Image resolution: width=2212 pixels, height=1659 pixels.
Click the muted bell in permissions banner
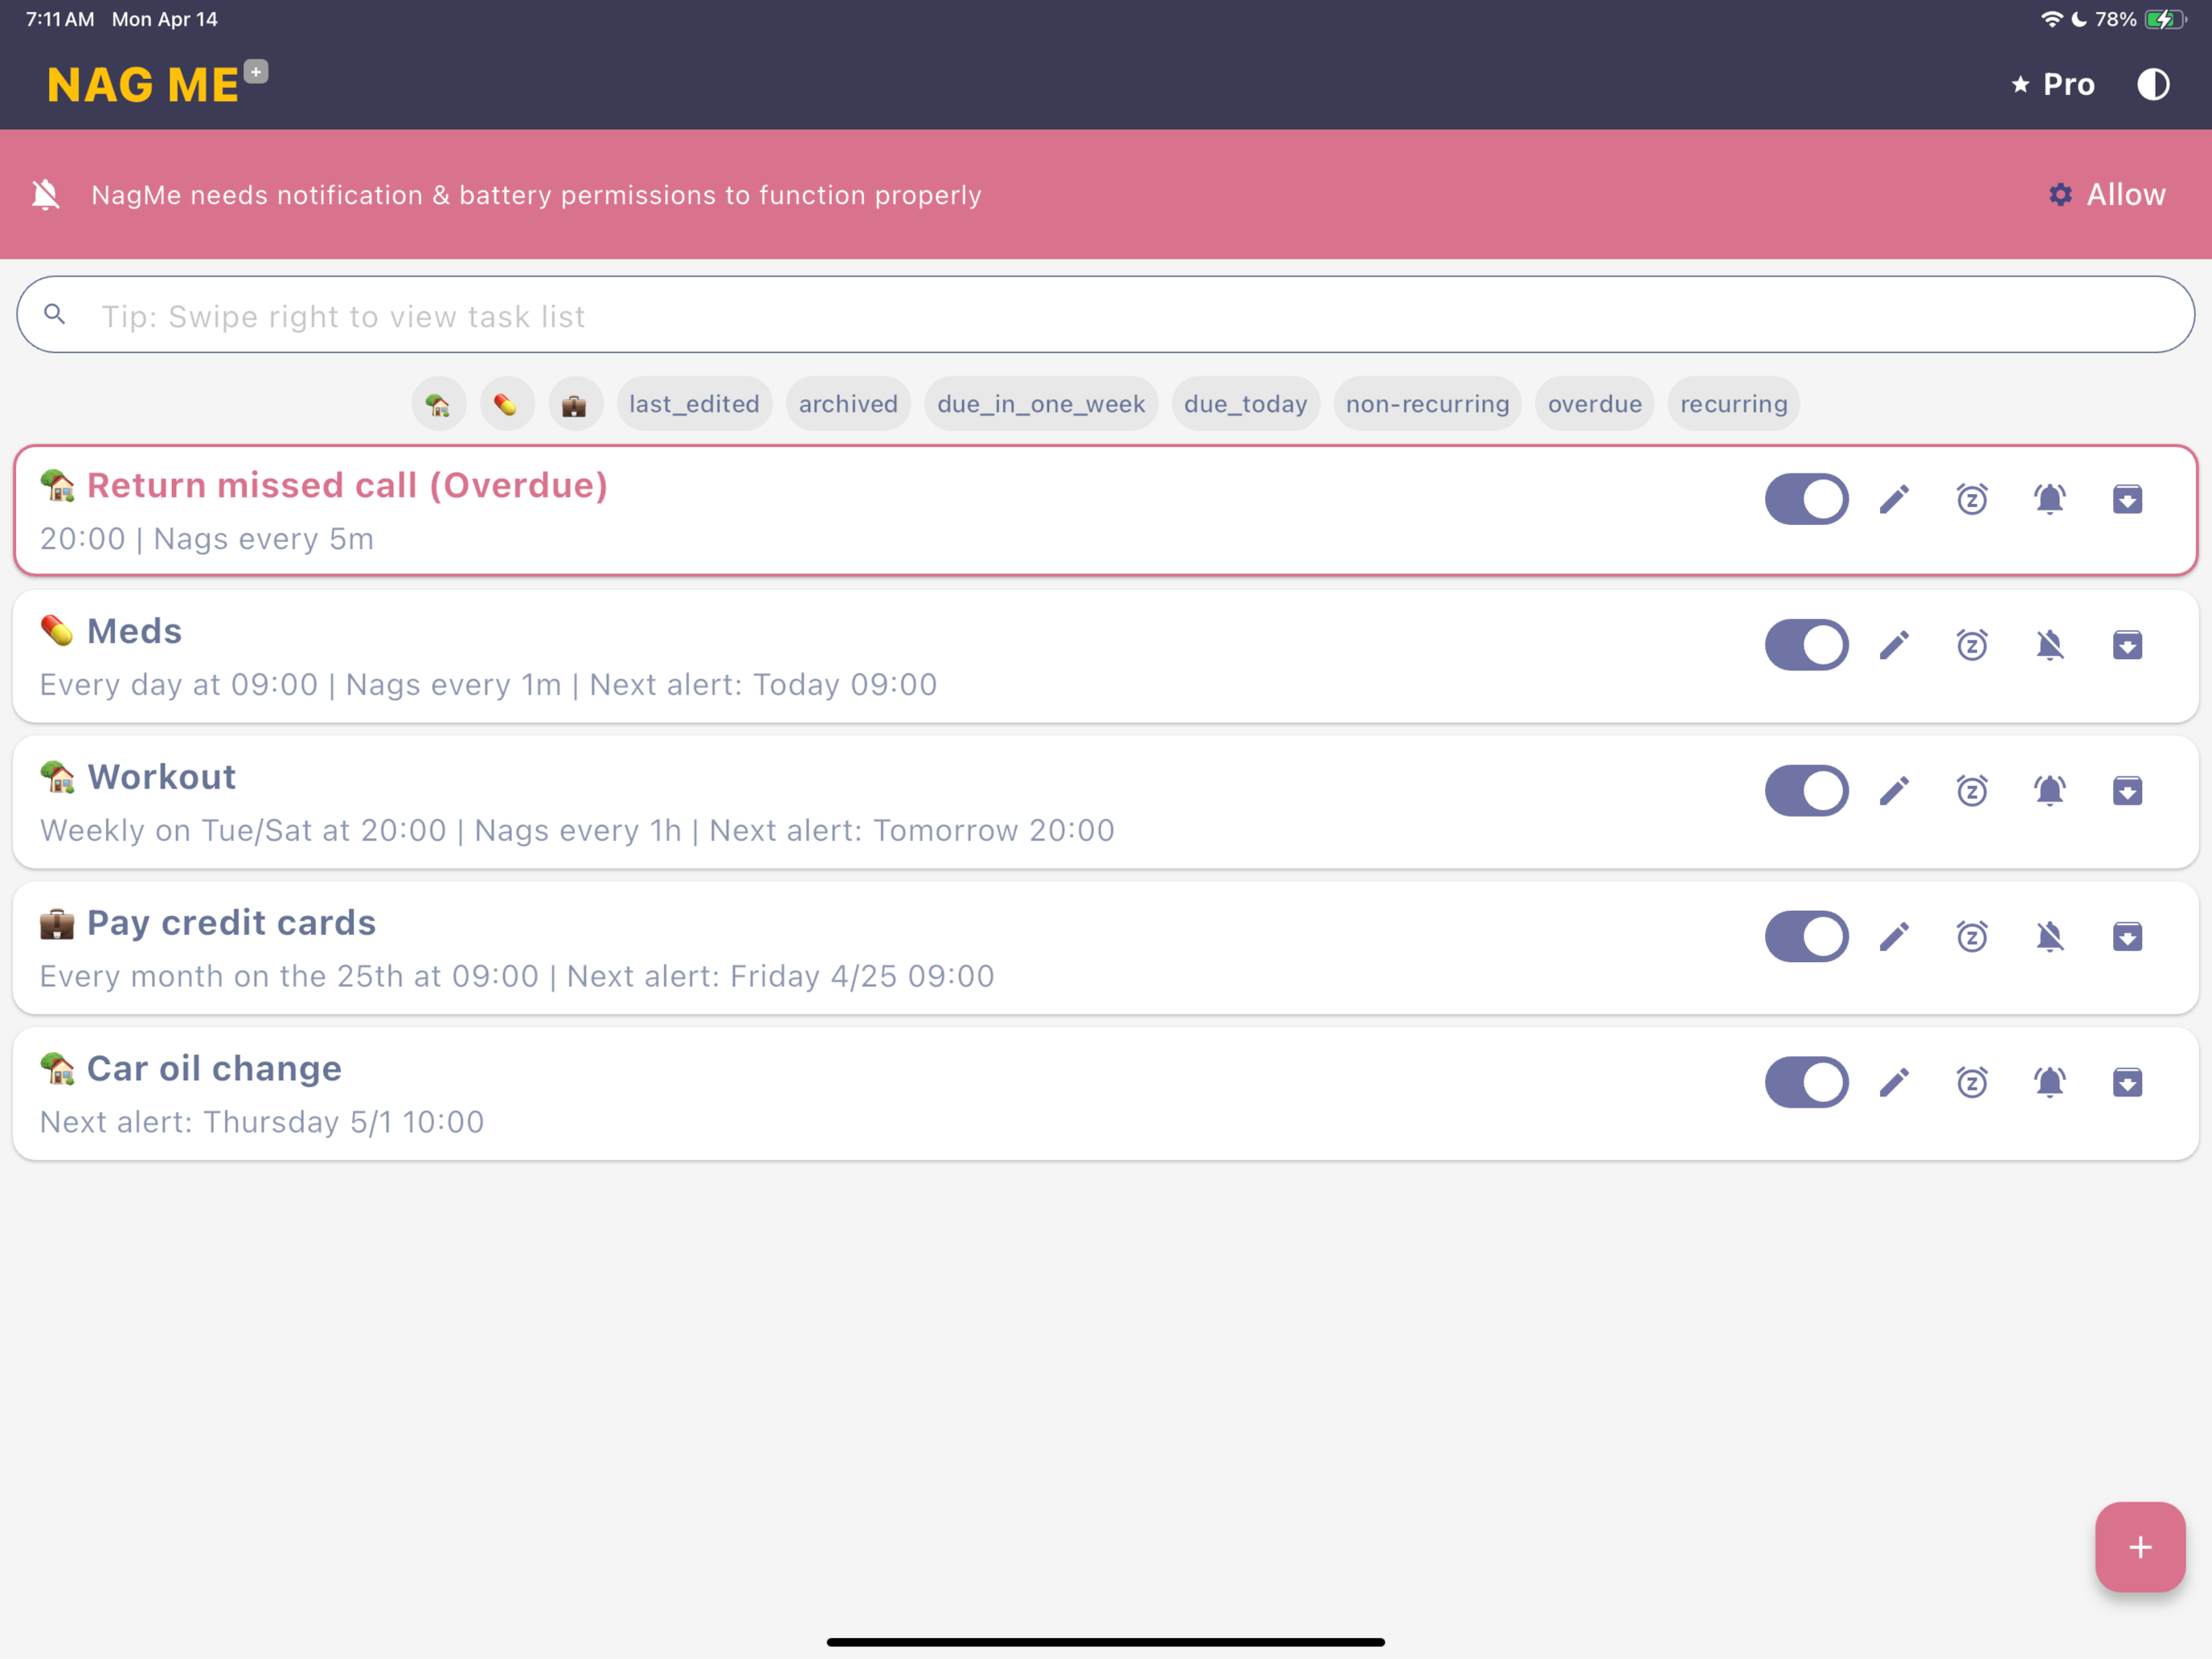[x=46, y=194]
